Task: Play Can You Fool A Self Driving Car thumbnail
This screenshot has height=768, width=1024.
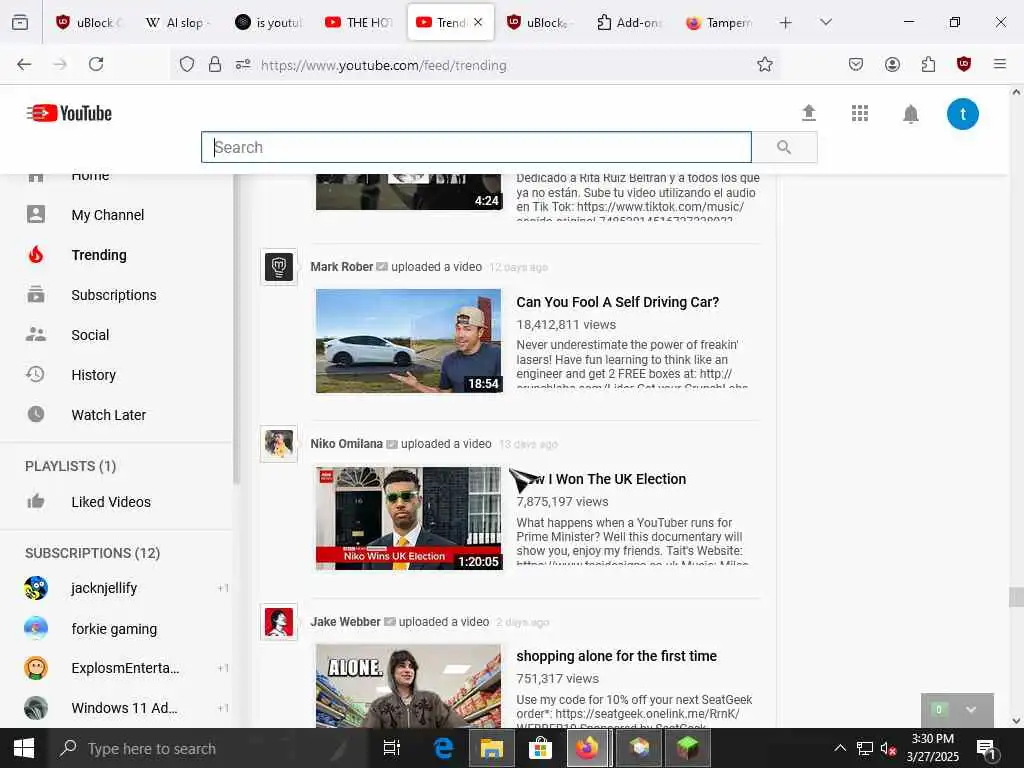Action: coord(409,341)
